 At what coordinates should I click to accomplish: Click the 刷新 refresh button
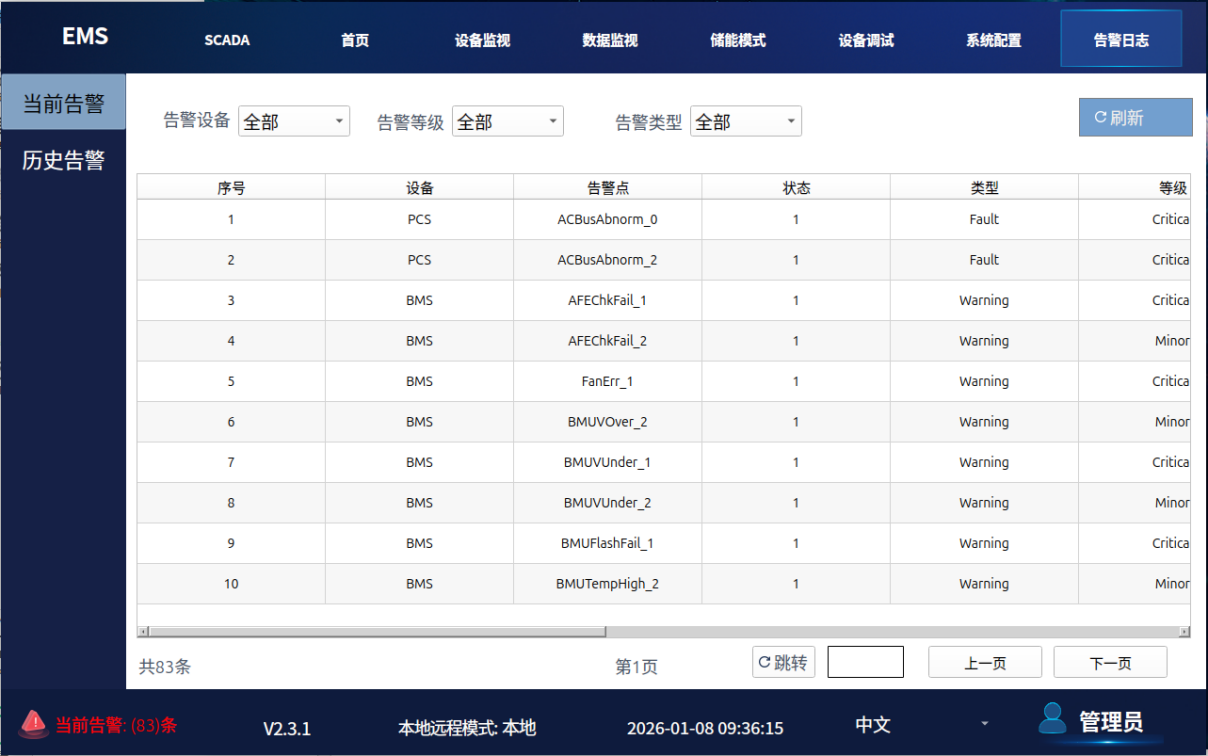(x=1135, y=117)
